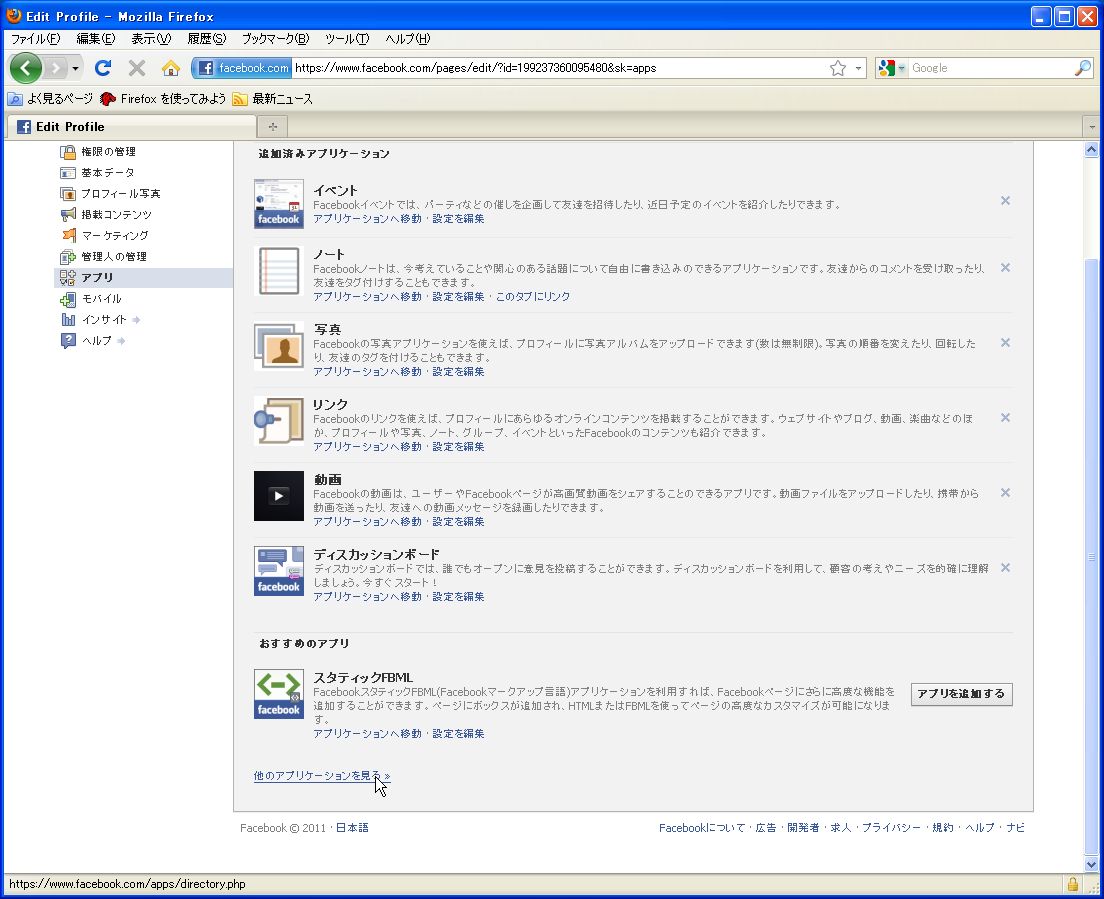The width and height of the screenshot is (1104, 899).
Task: Click the vertical scrollbar thumb
Action: (1091, 555)
